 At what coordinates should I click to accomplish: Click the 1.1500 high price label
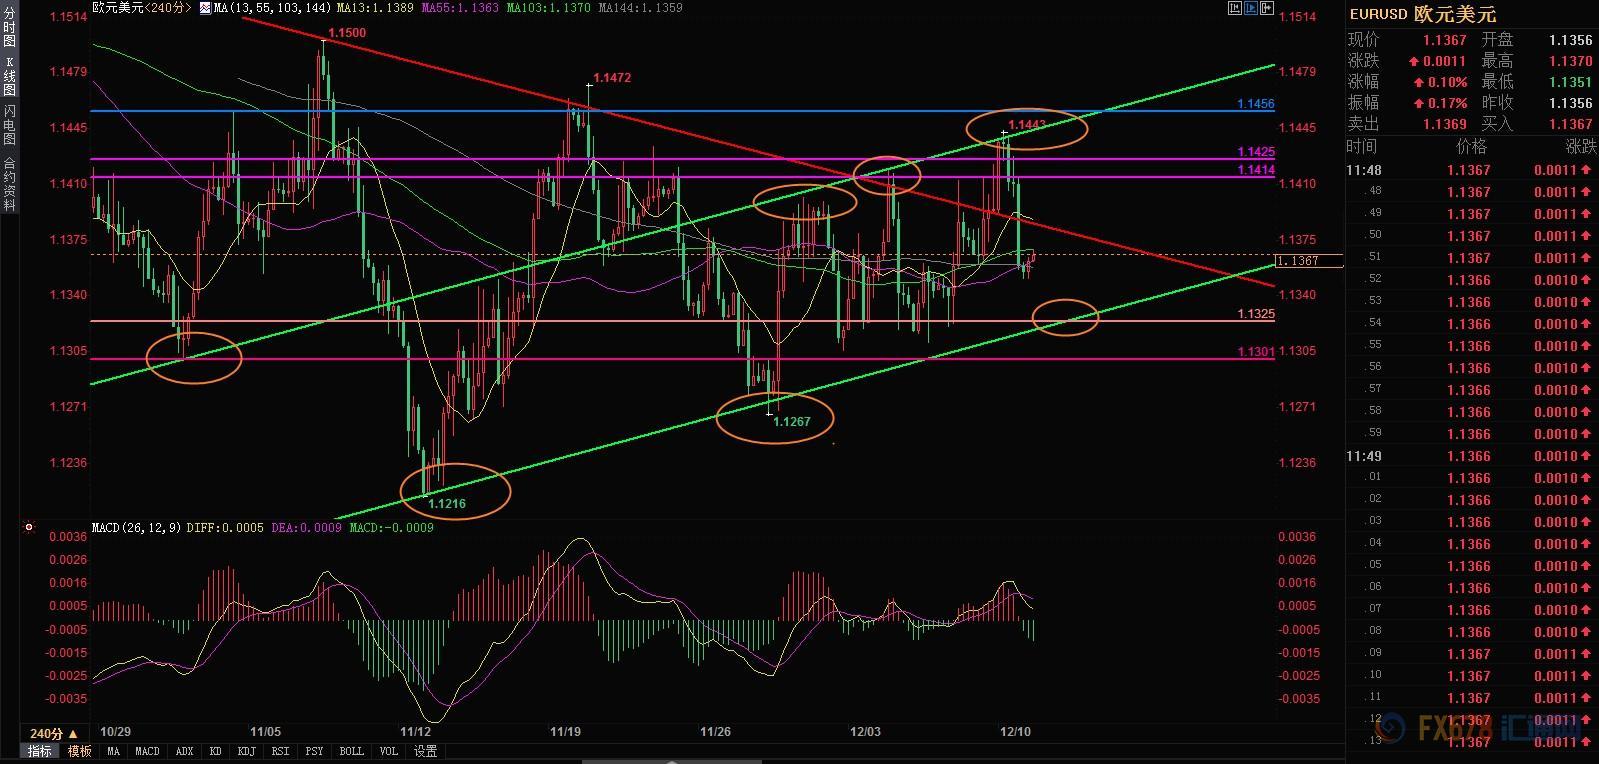click(x=347, y=33)
